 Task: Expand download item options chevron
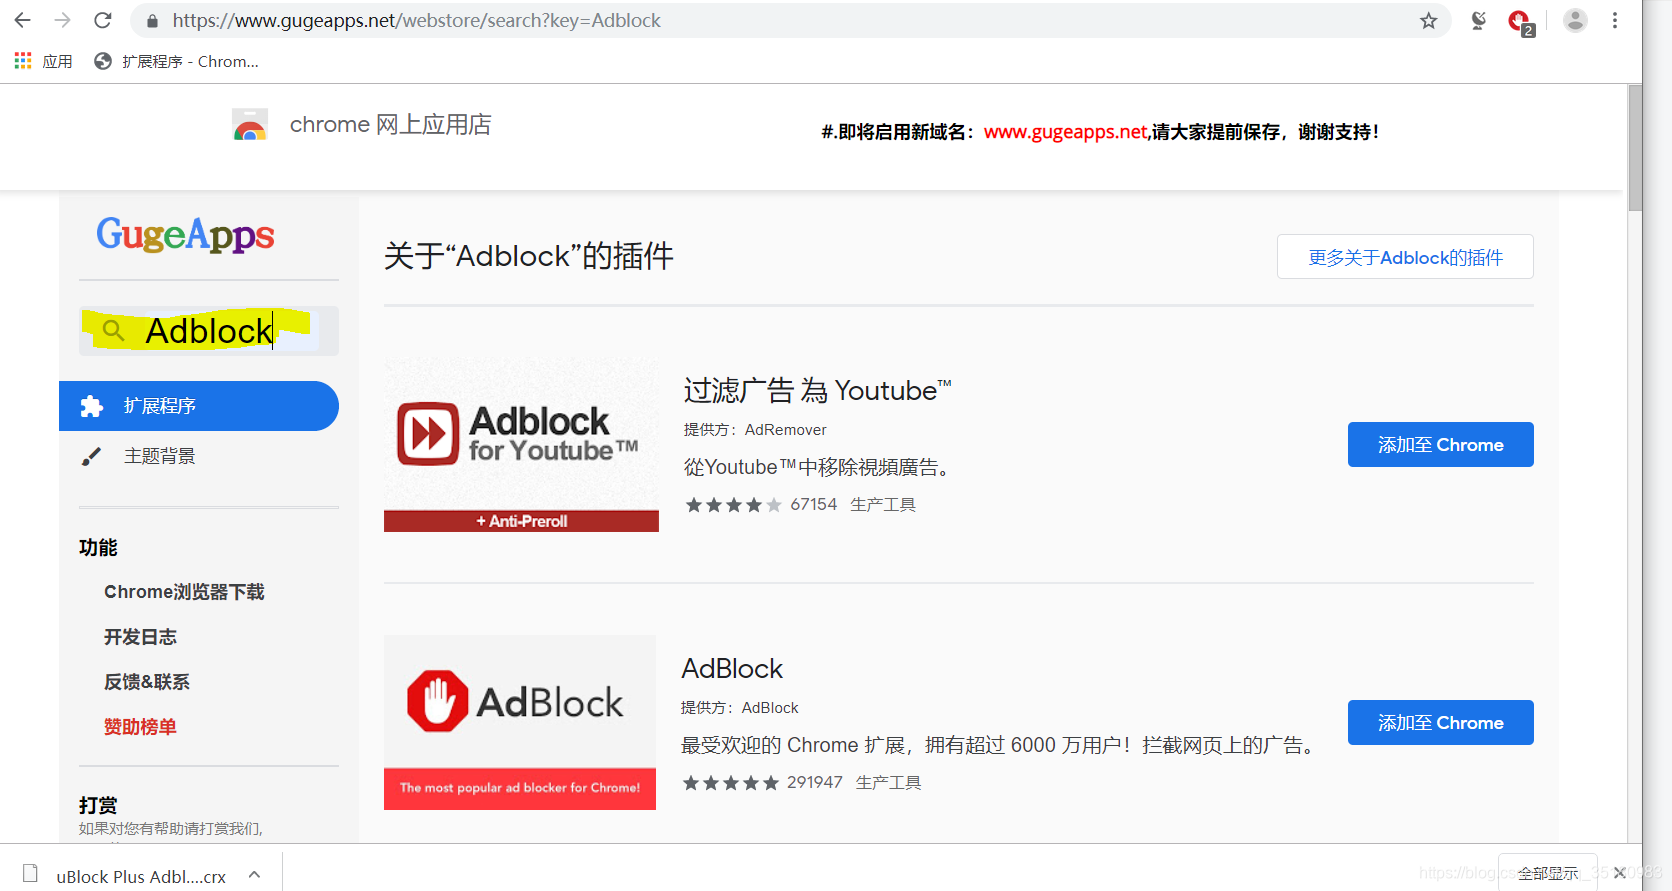pyautogui.click(x=255, y=875)
